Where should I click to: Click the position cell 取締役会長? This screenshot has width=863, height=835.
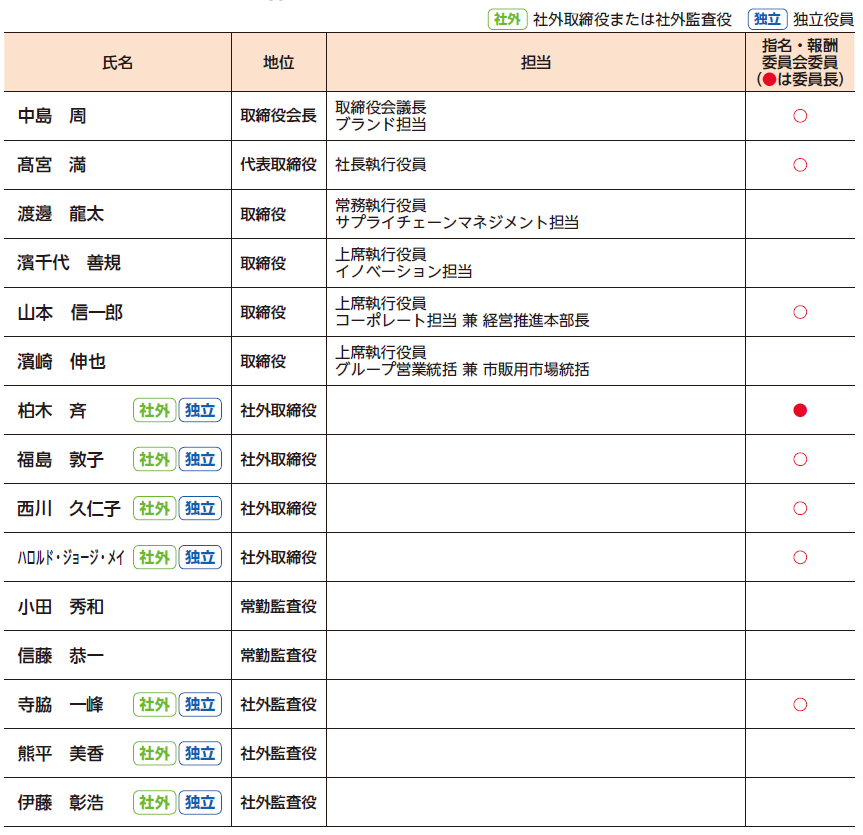(278, 116)
